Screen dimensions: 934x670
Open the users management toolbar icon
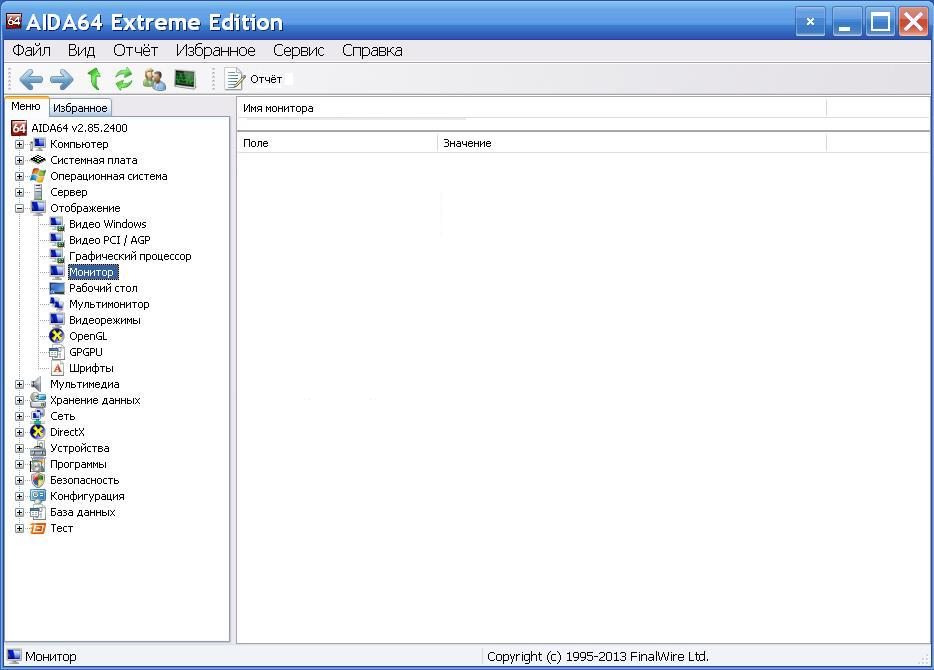tap(154, 79)
